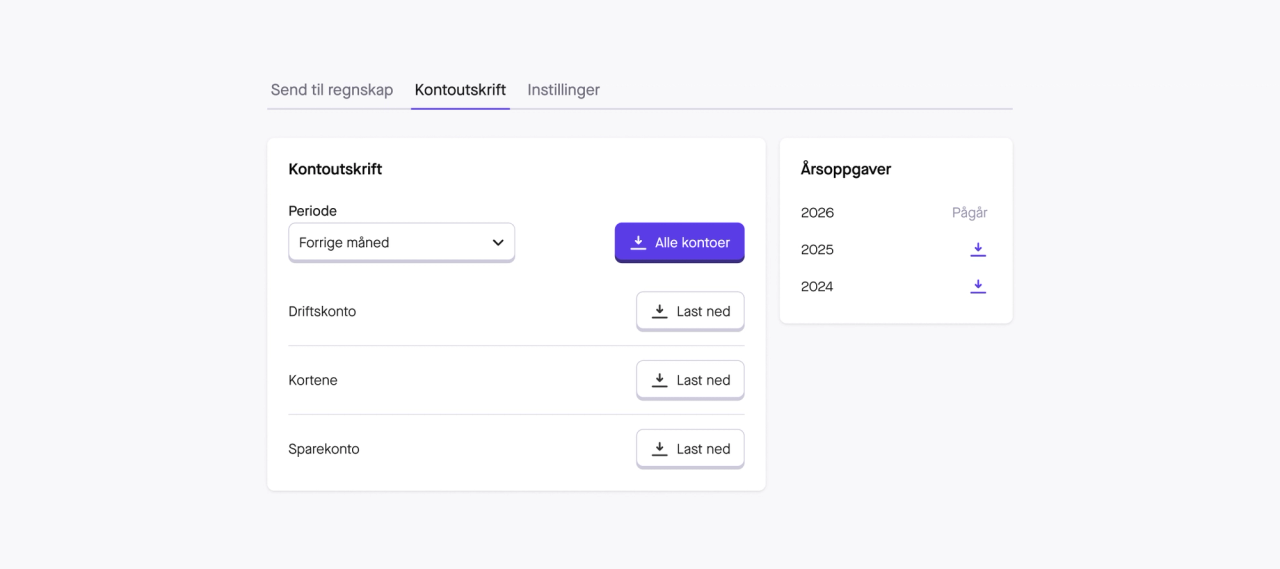Click the Kortene account label
The height and width of the screenshot is (569, 1280).
click(x=313, y=381)
